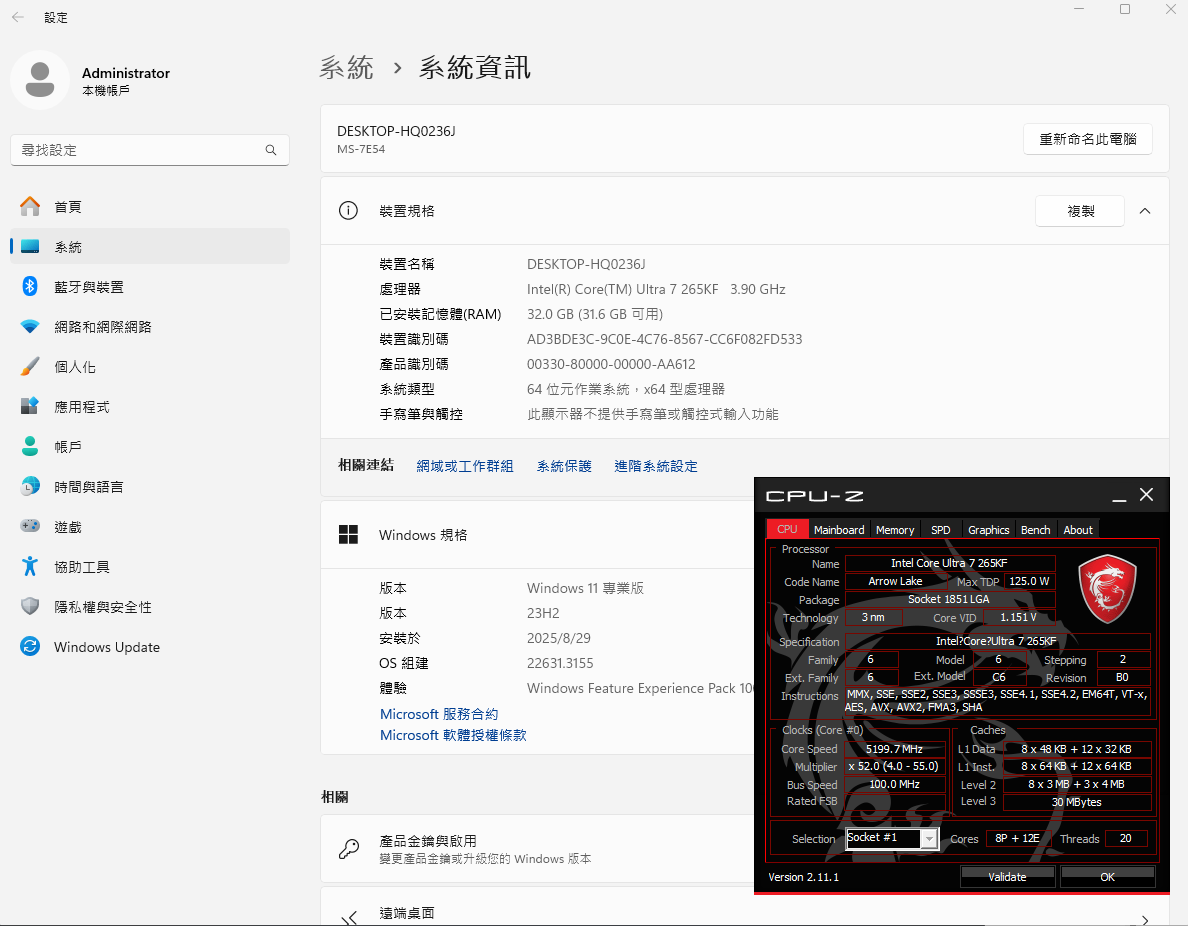Image resolution: width=1188 pixels, height=926 pixels.
Task: Click the 裝置規格 info icon
Action: click(x=348, y=211)
